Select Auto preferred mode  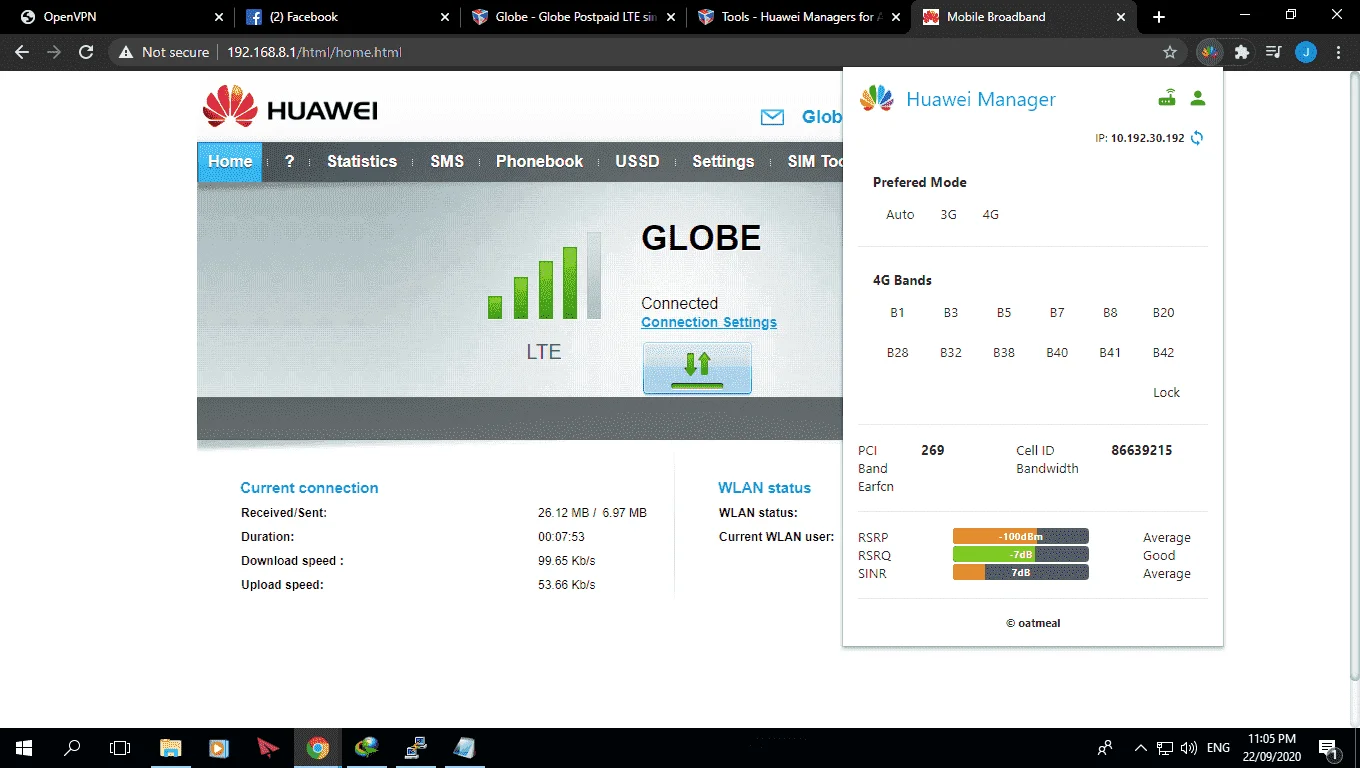[900, 215]
